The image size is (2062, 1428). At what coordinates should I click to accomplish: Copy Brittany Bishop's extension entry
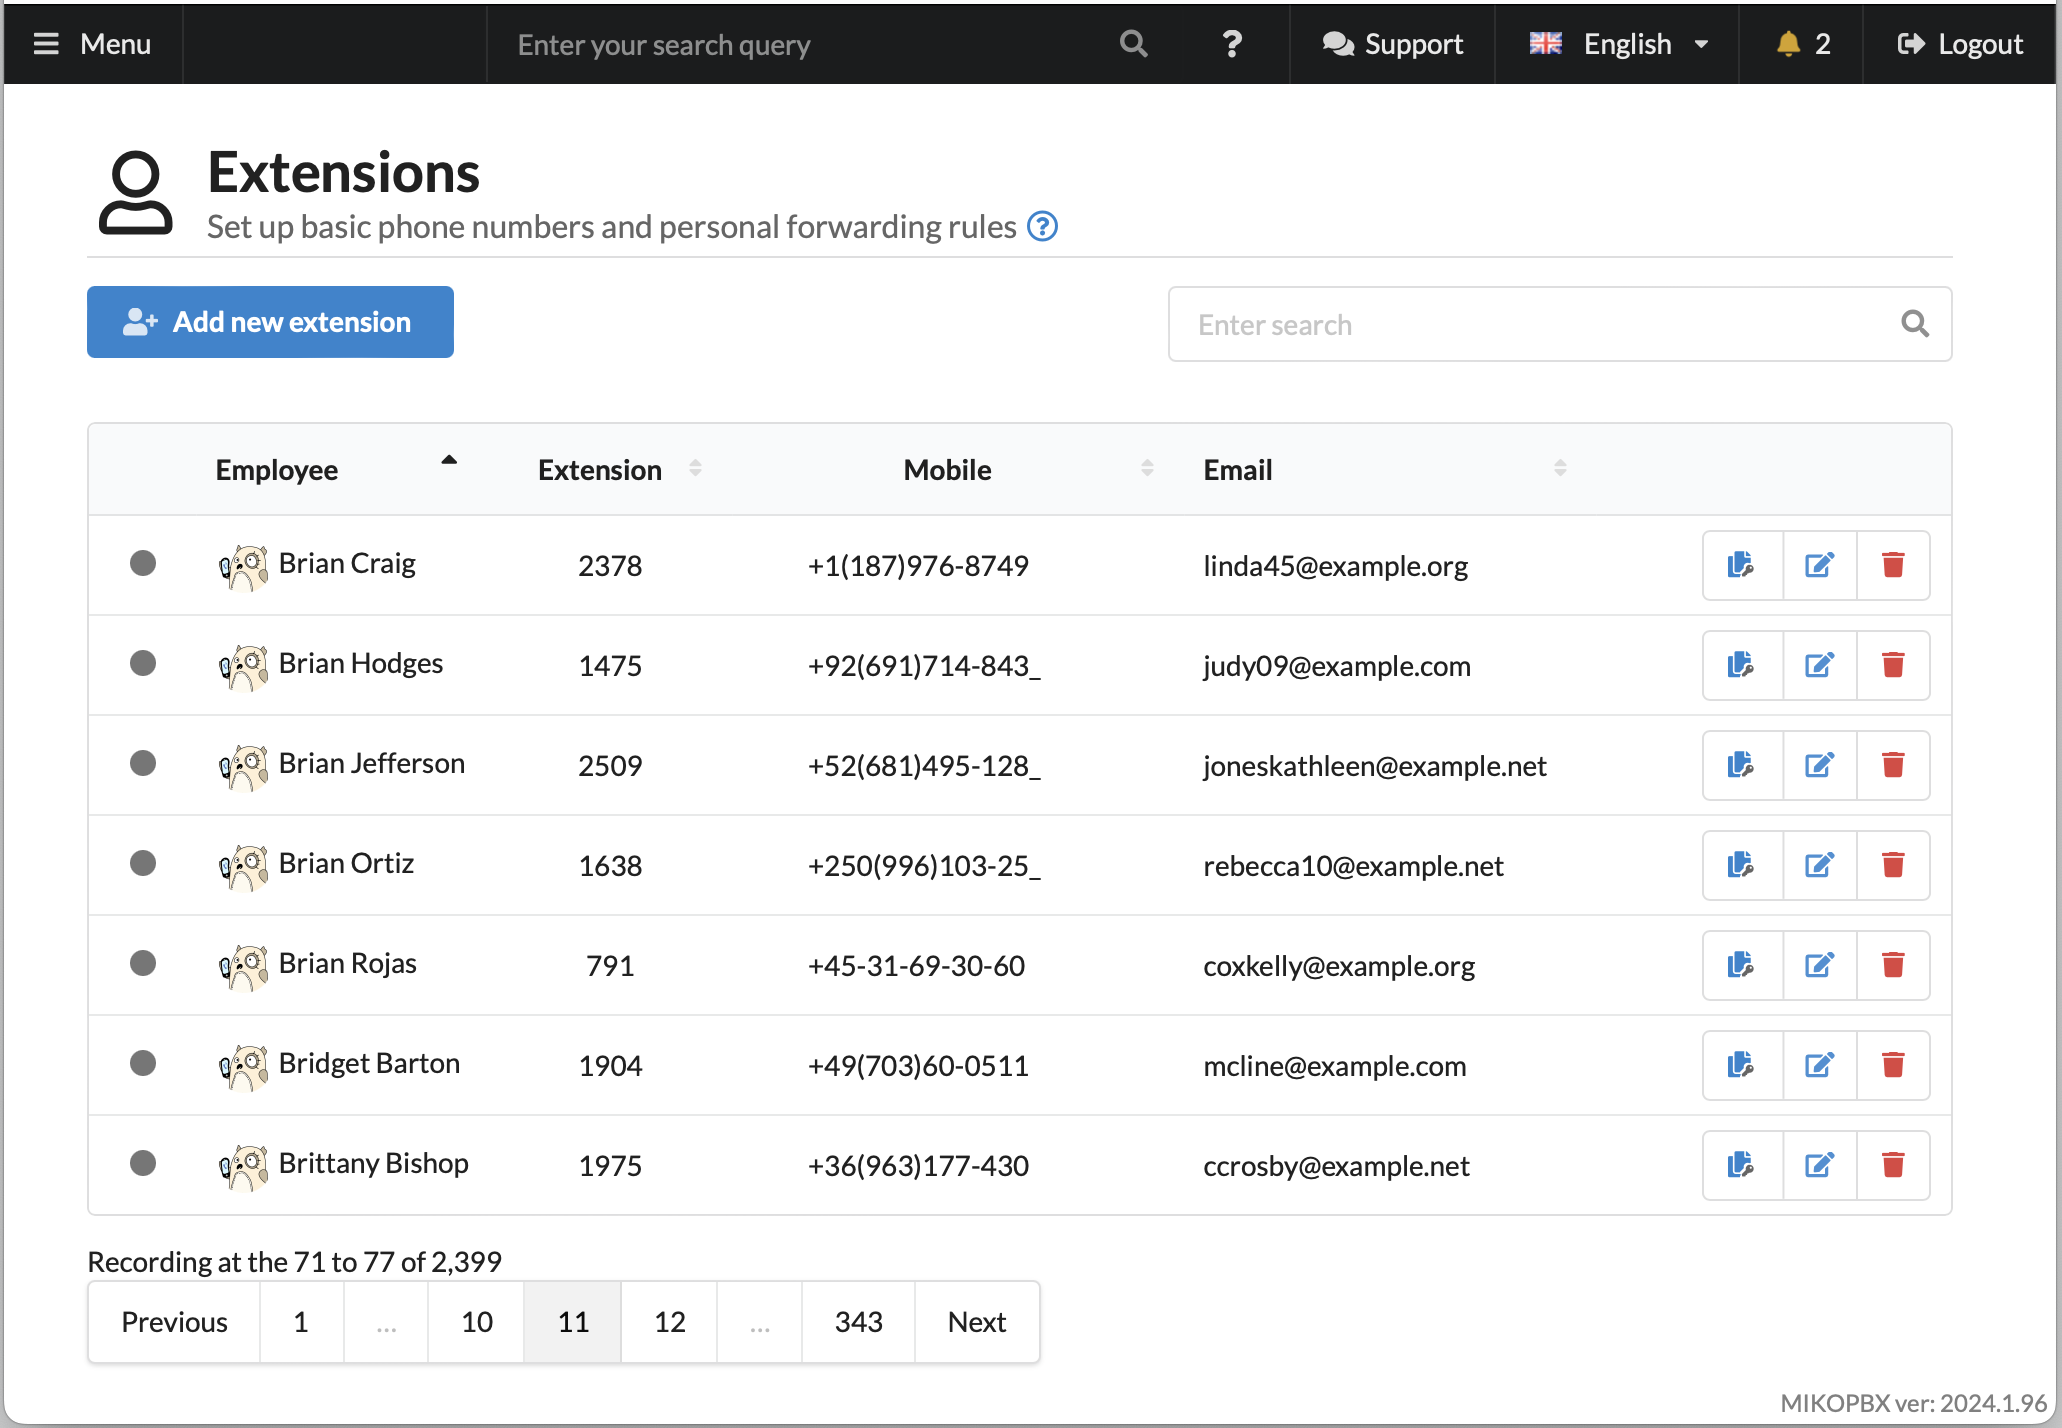pyautogui.click(x=1741, y=1165)
